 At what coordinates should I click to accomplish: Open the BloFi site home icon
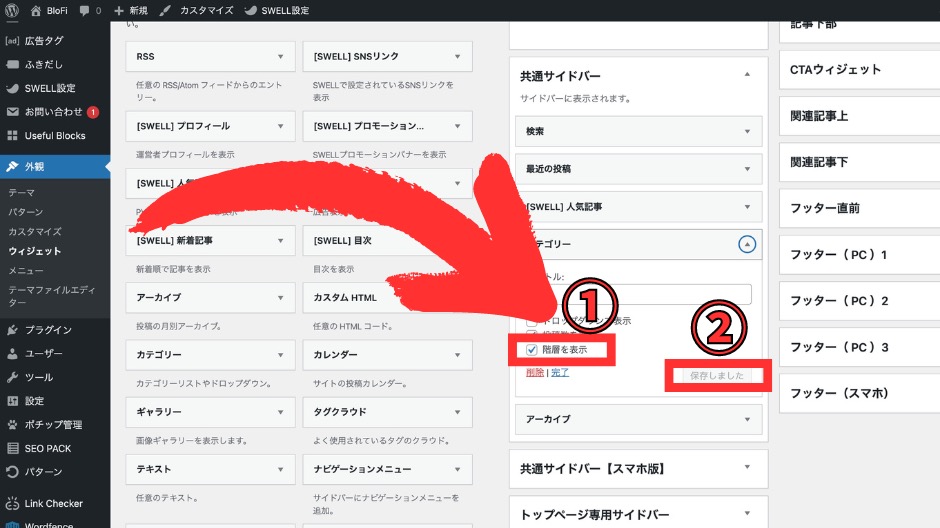tap(36, 11)
